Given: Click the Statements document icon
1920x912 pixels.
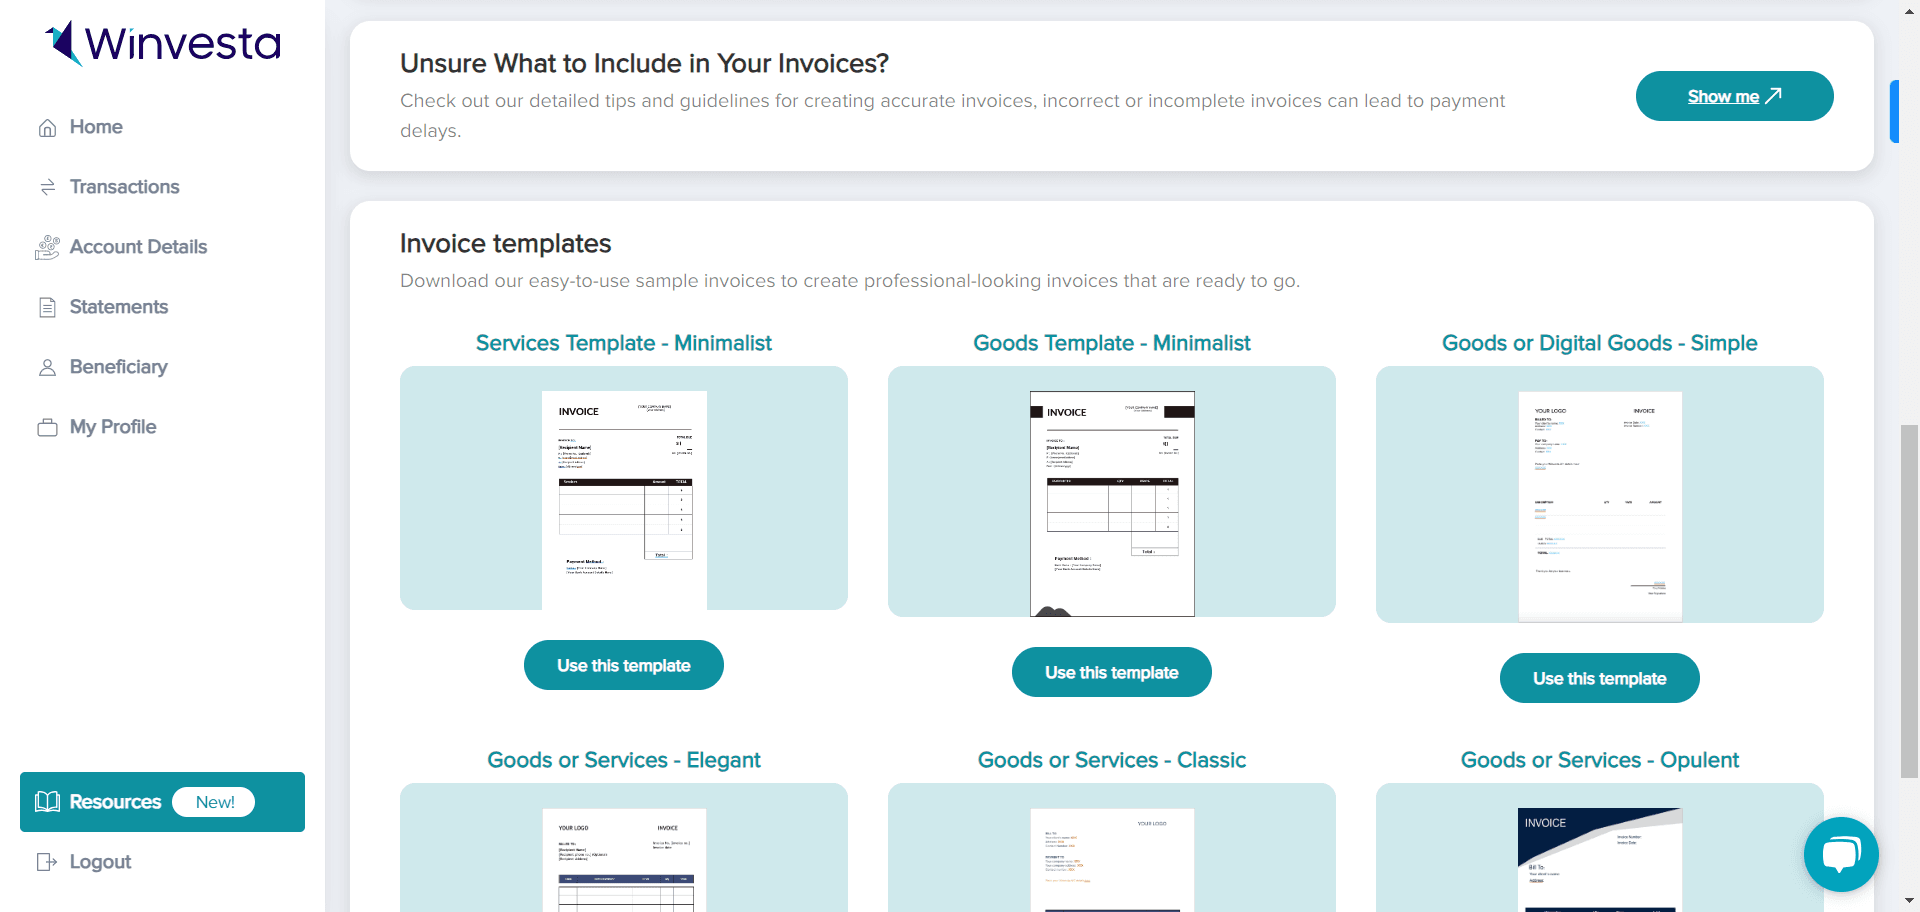Looking at the screenshot, I should point(47,308).
